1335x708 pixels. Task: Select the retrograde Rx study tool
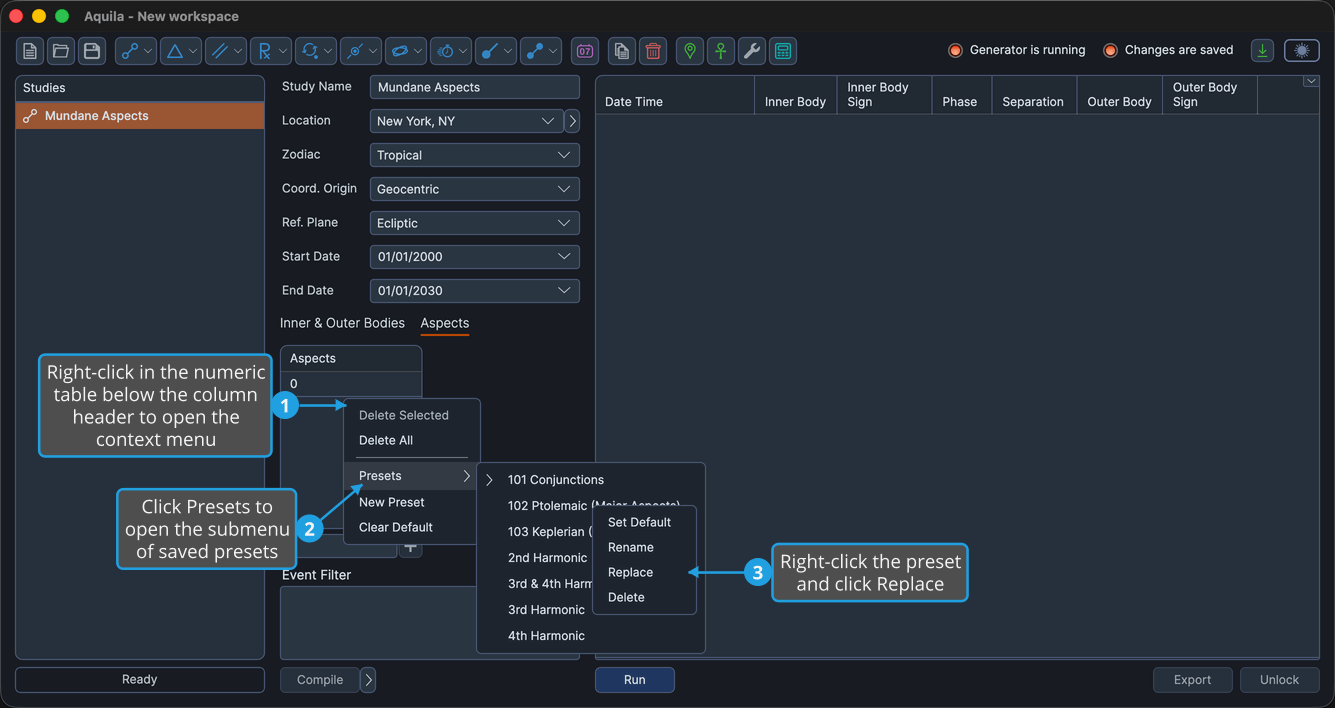pos(271,51)
